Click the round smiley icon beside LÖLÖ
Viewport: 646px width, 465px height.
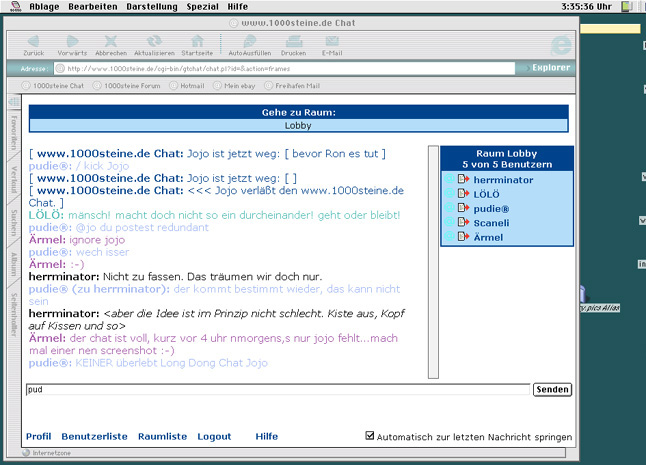click(449, 194)
